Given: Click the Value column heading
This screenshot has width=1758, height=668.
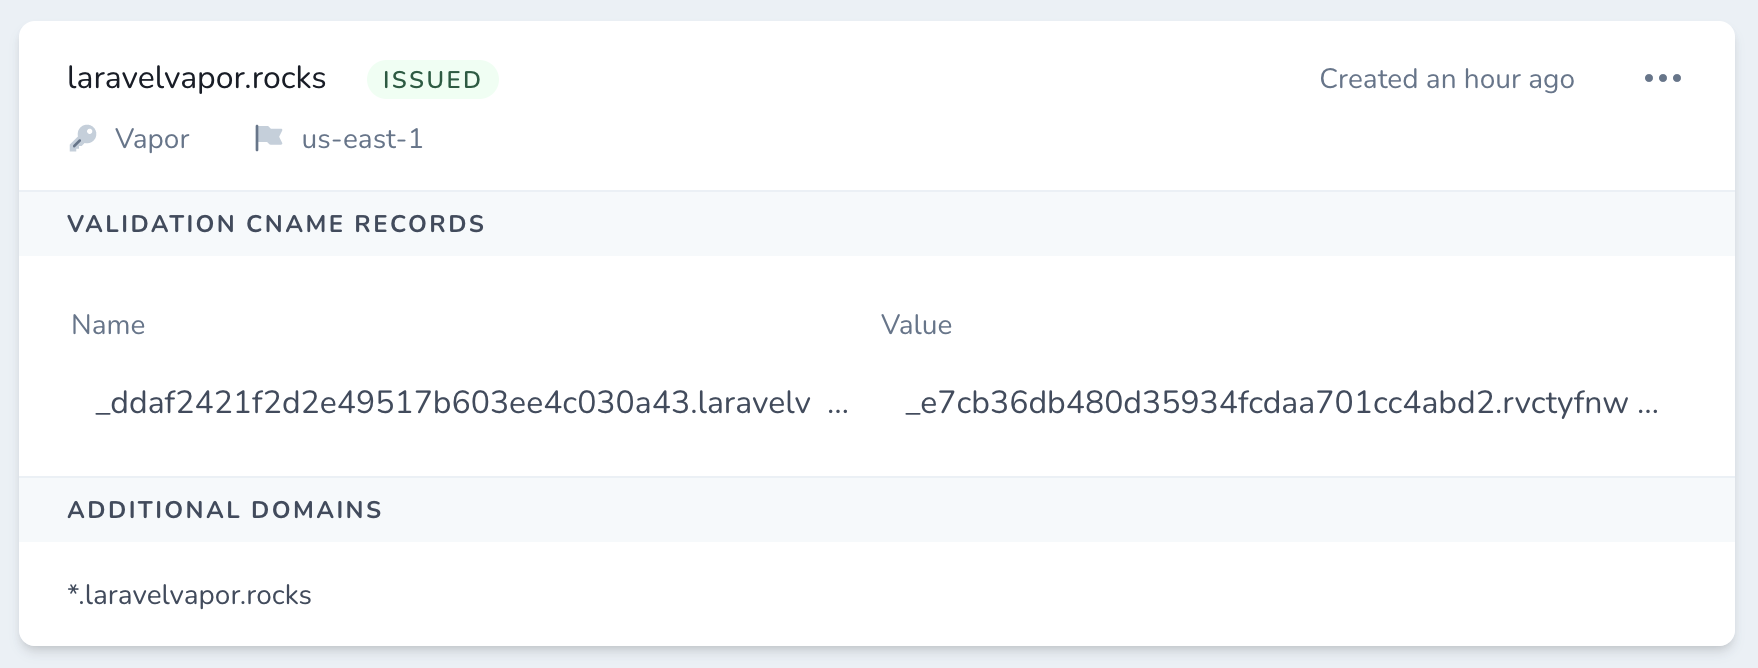Looking at the screenshot, I should [916, 325].
